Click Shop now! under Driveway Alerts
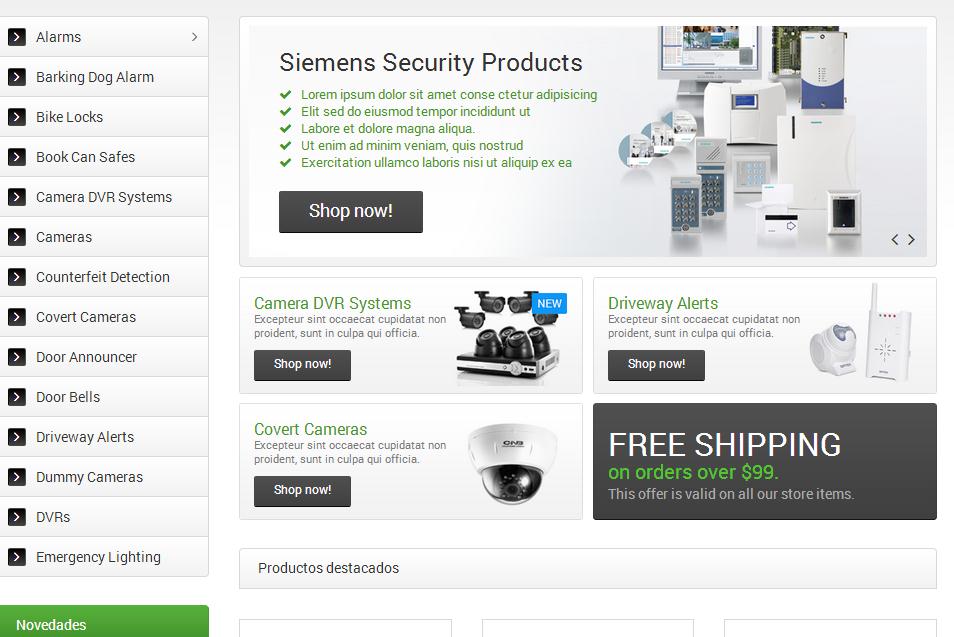The image size is (954, 637). coord(656,365)
